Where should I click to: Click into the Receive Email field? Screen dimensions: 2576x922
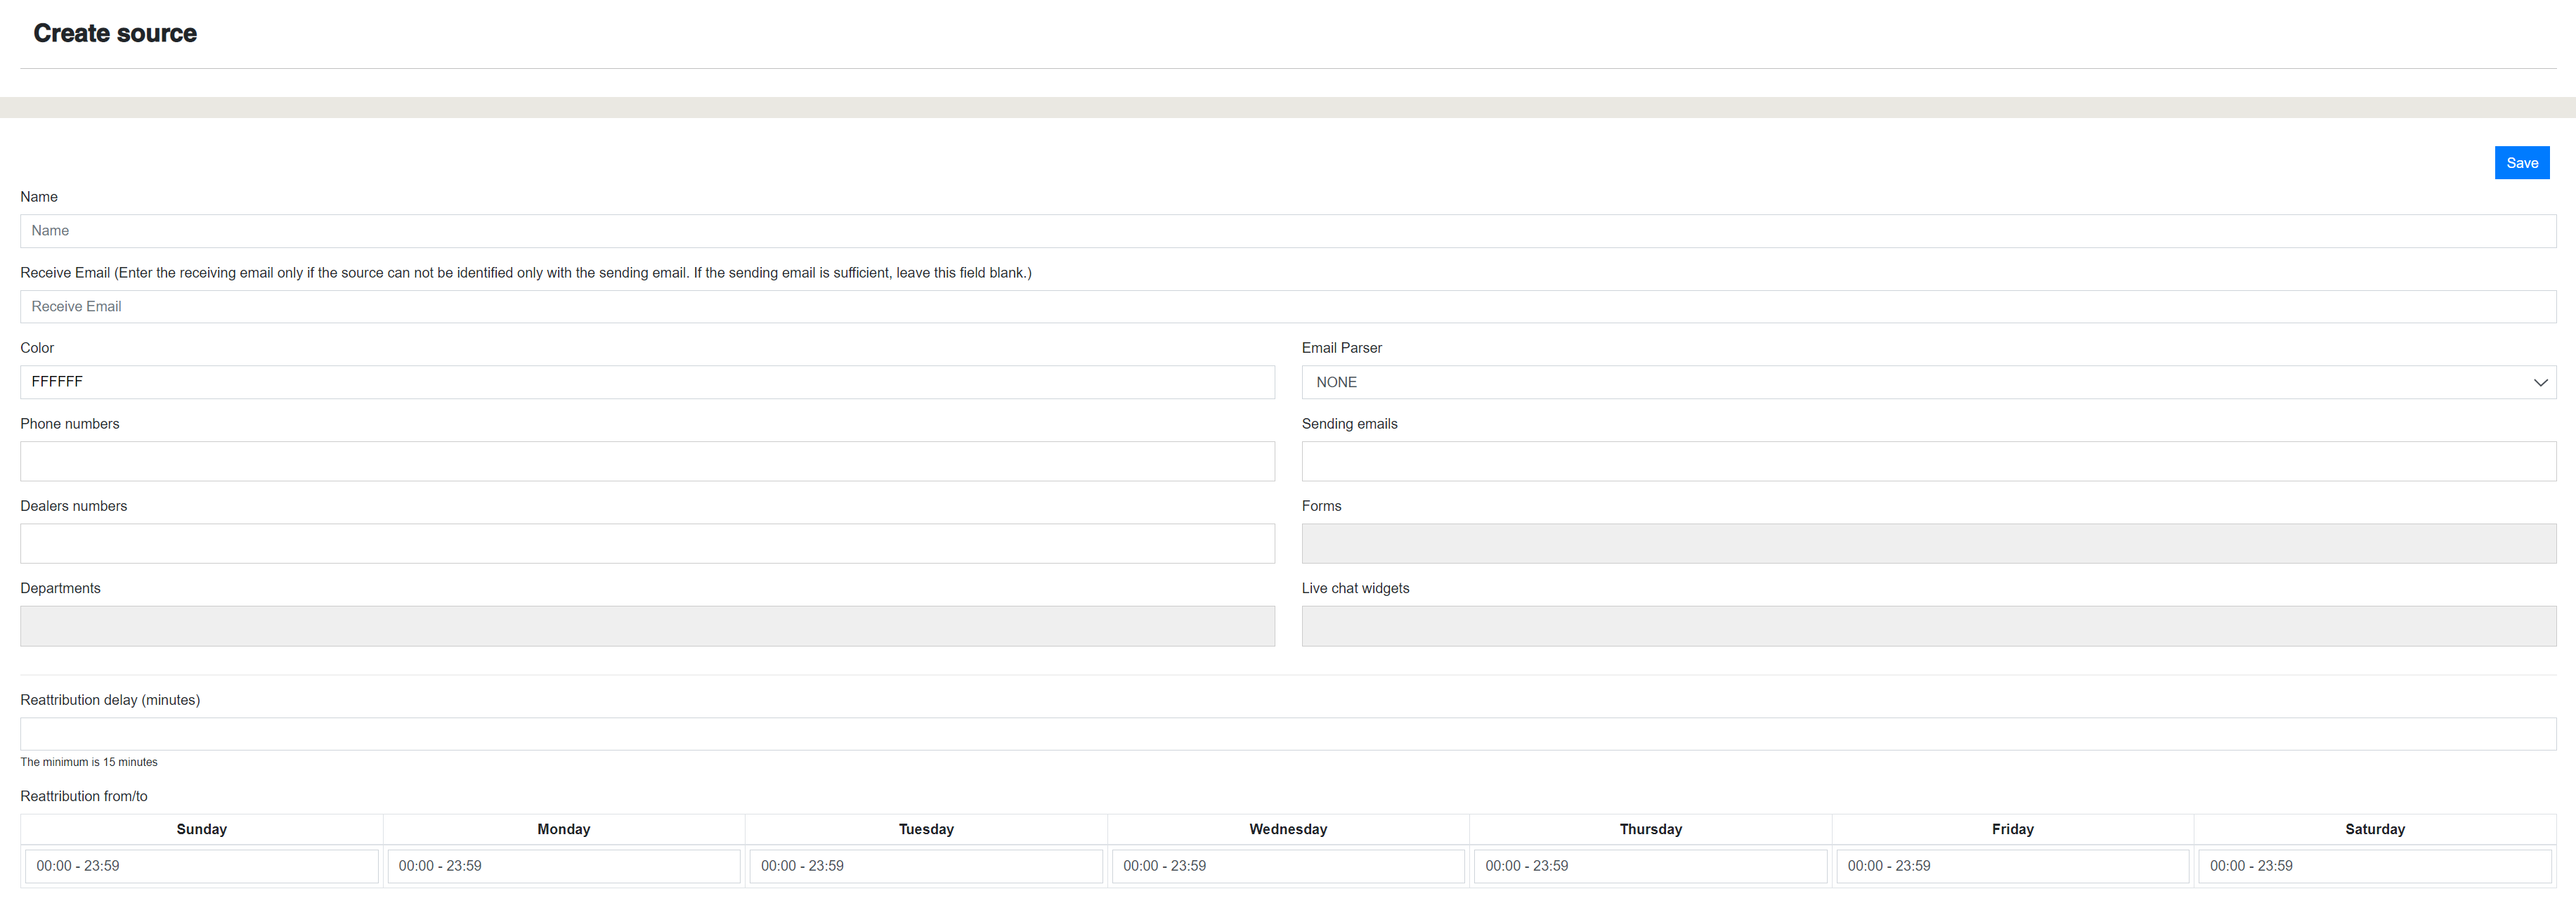tap(1288, 307)
